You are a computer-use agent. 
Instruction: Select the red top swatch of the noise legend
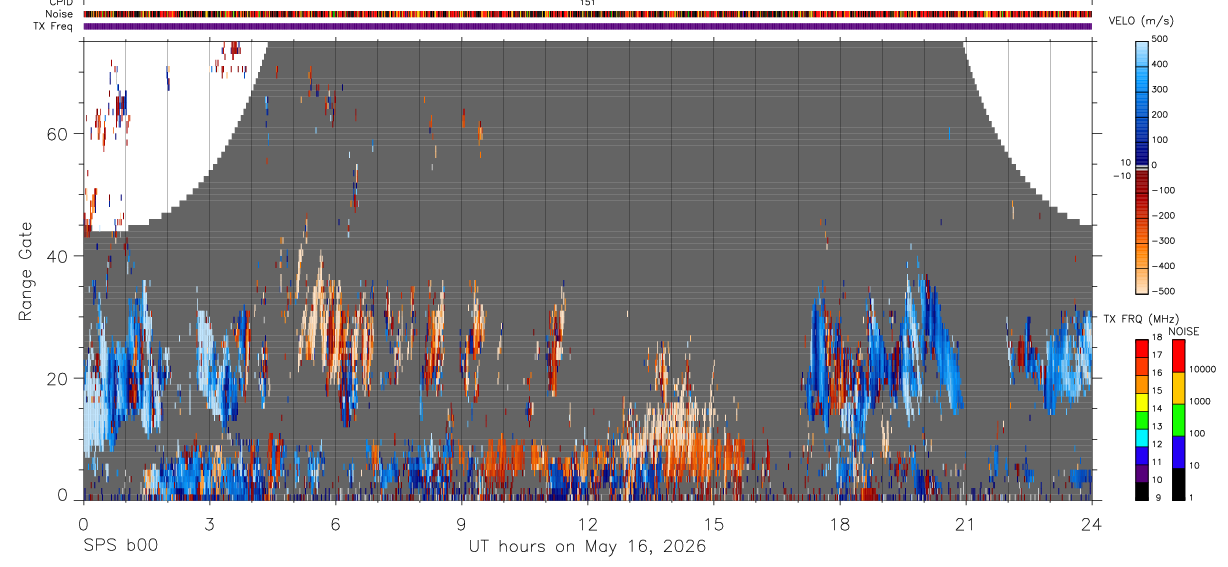coord(1177,356)
